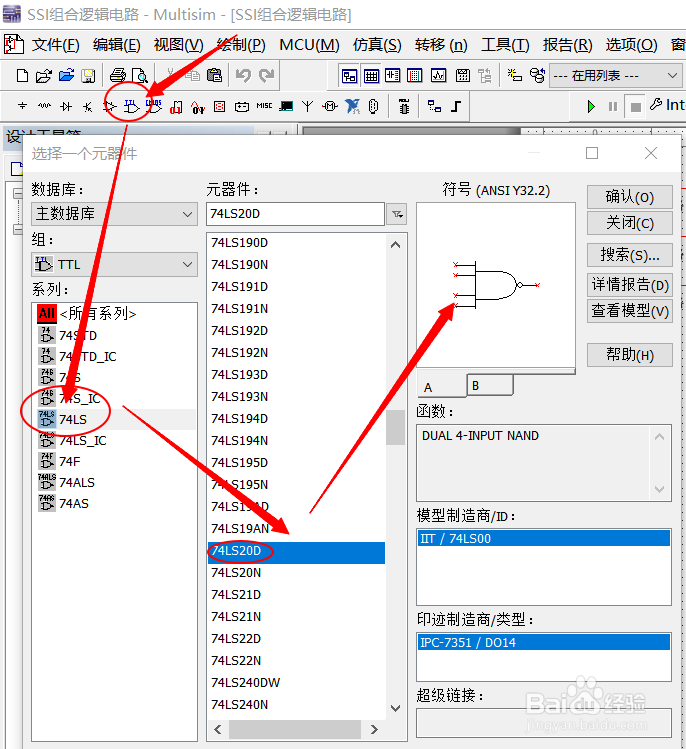Image resolution: width=686 pixels, height=749 pixels.
Task: Select component 74LS190D in the list
Action: click(296, 243)
